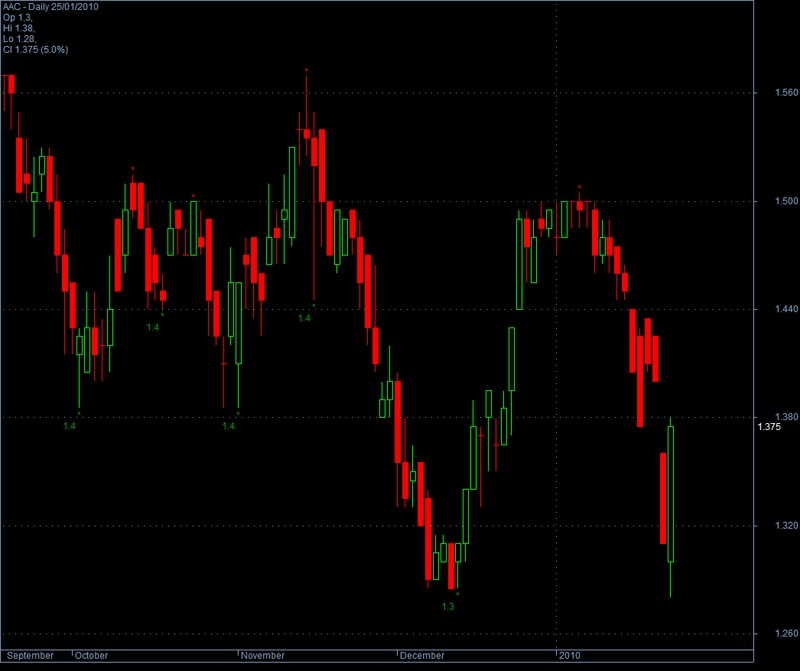Click the 1.260 price axis label
The height and width of the screenshot is (671, 800).
click(786, 633)
